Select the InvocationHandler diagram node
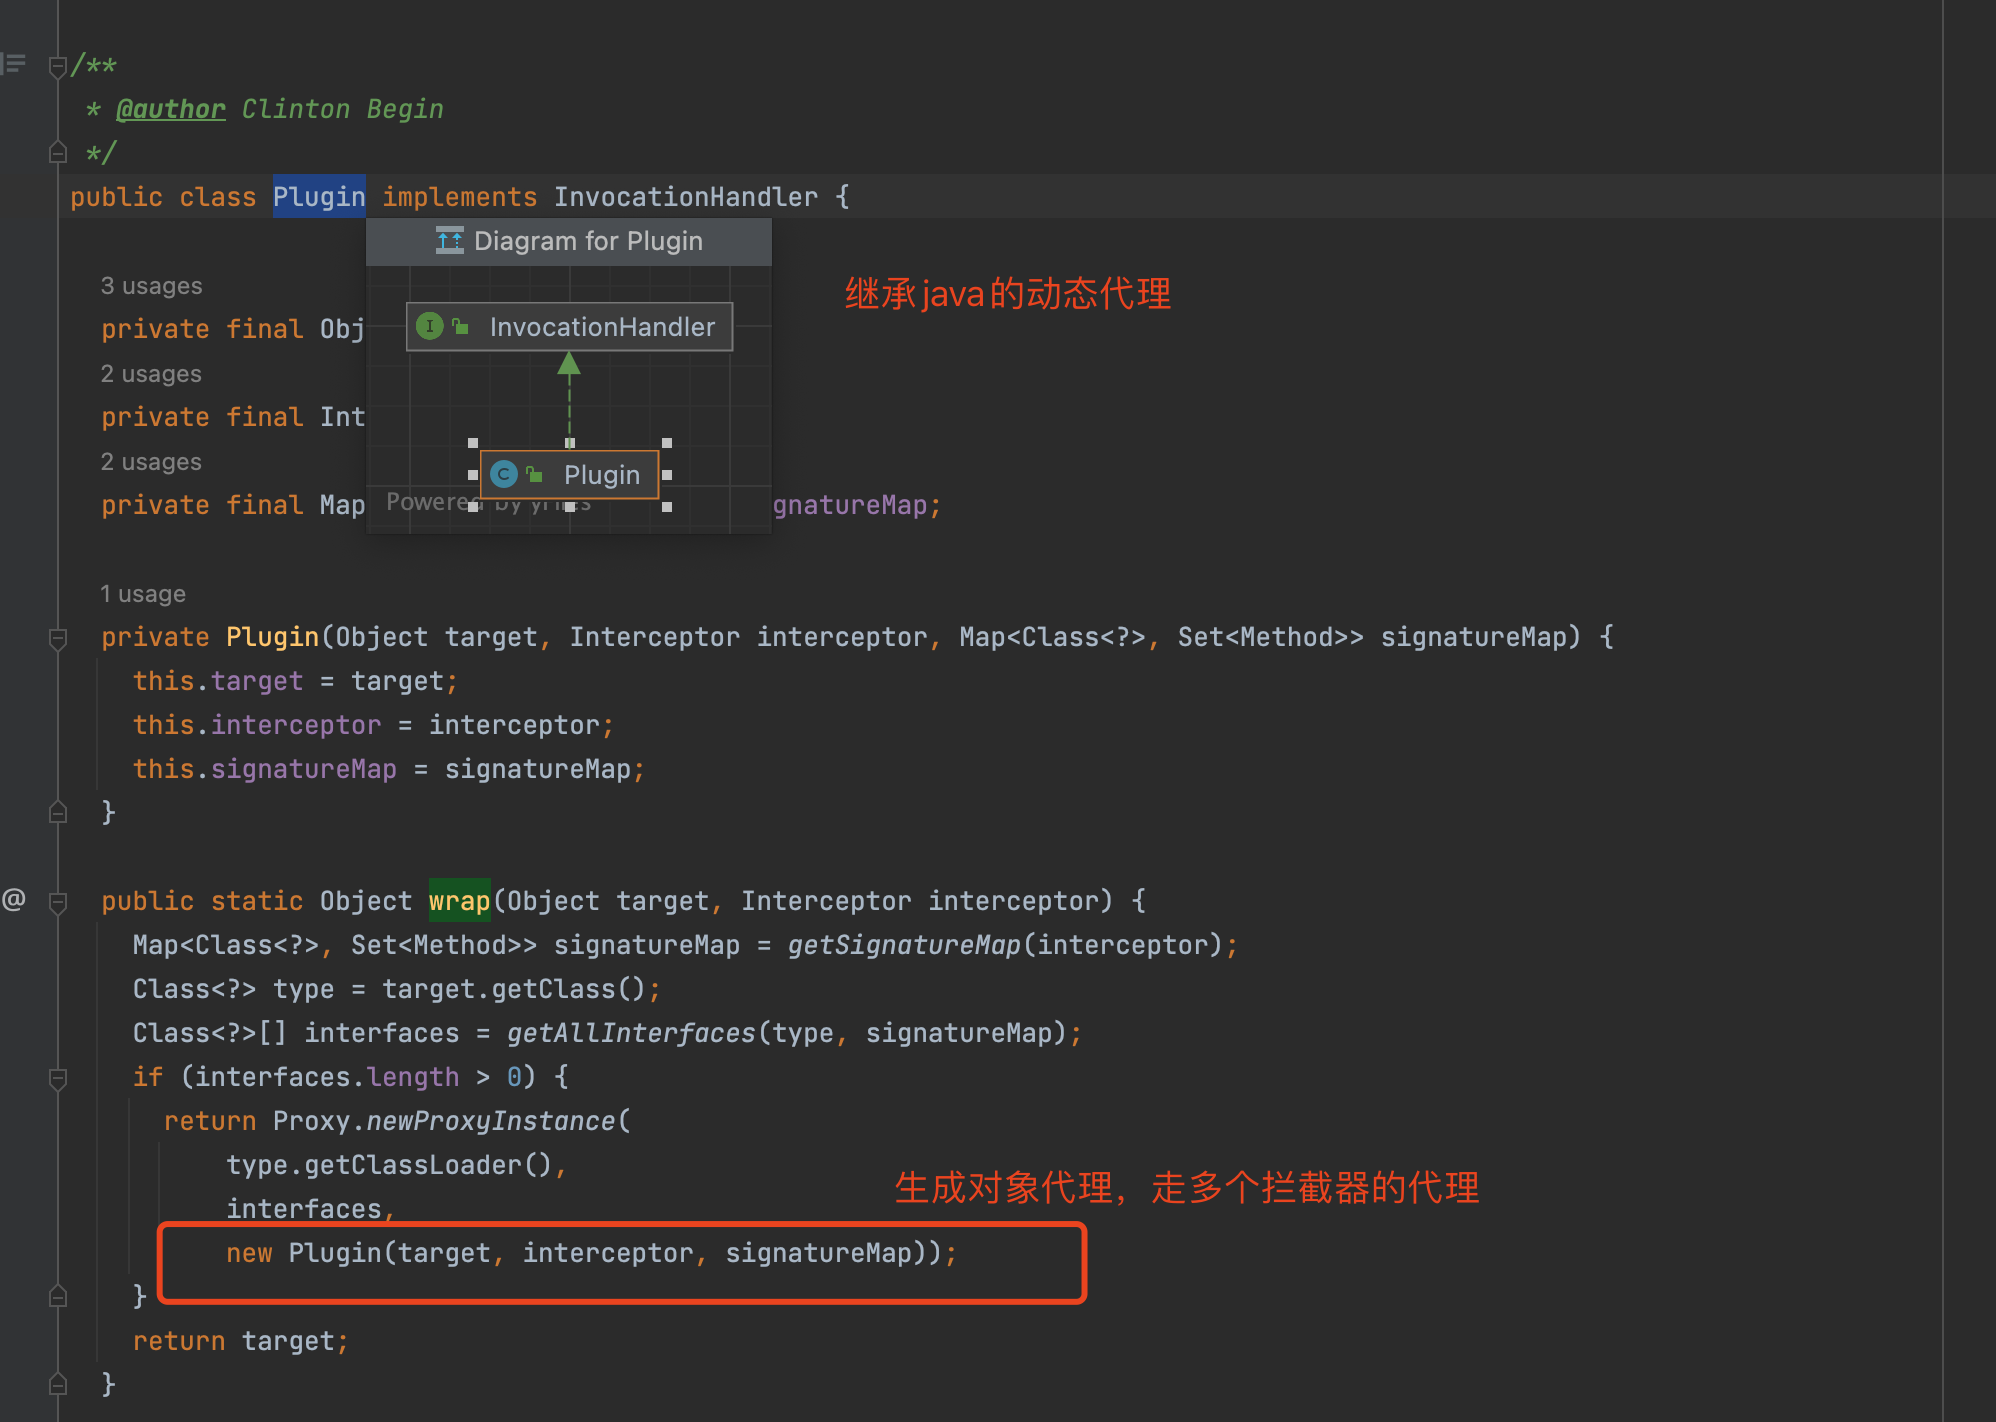 [x=569, y=327]
